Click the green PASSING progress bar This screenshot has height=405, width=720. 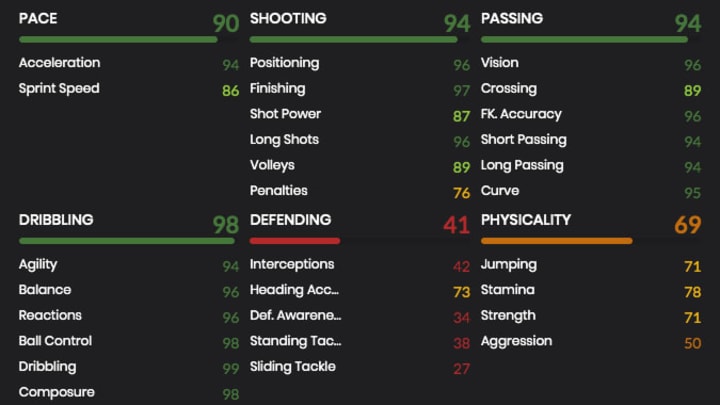tap(584, 40)
